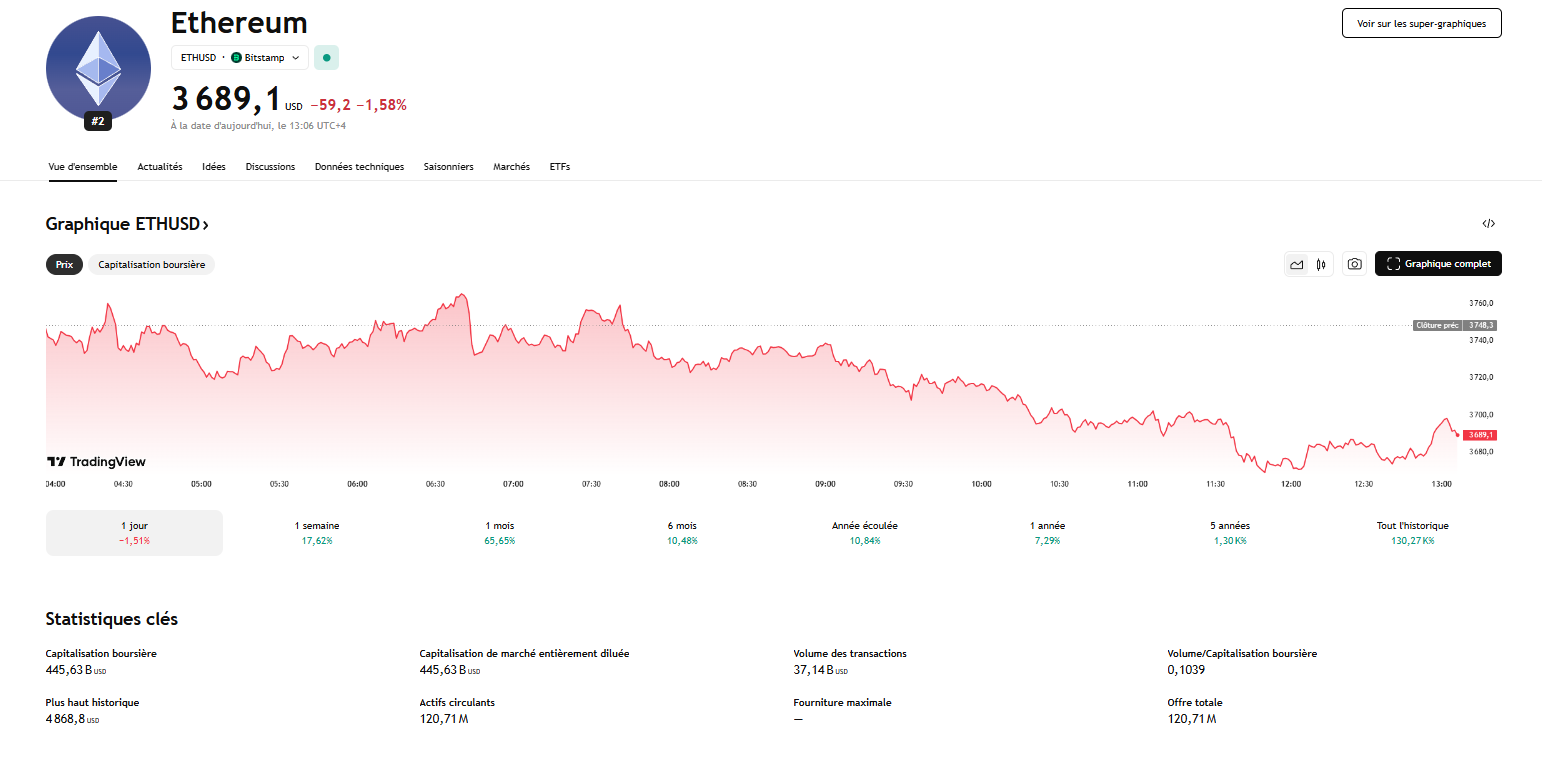Select the Prix chart pill

65,265
